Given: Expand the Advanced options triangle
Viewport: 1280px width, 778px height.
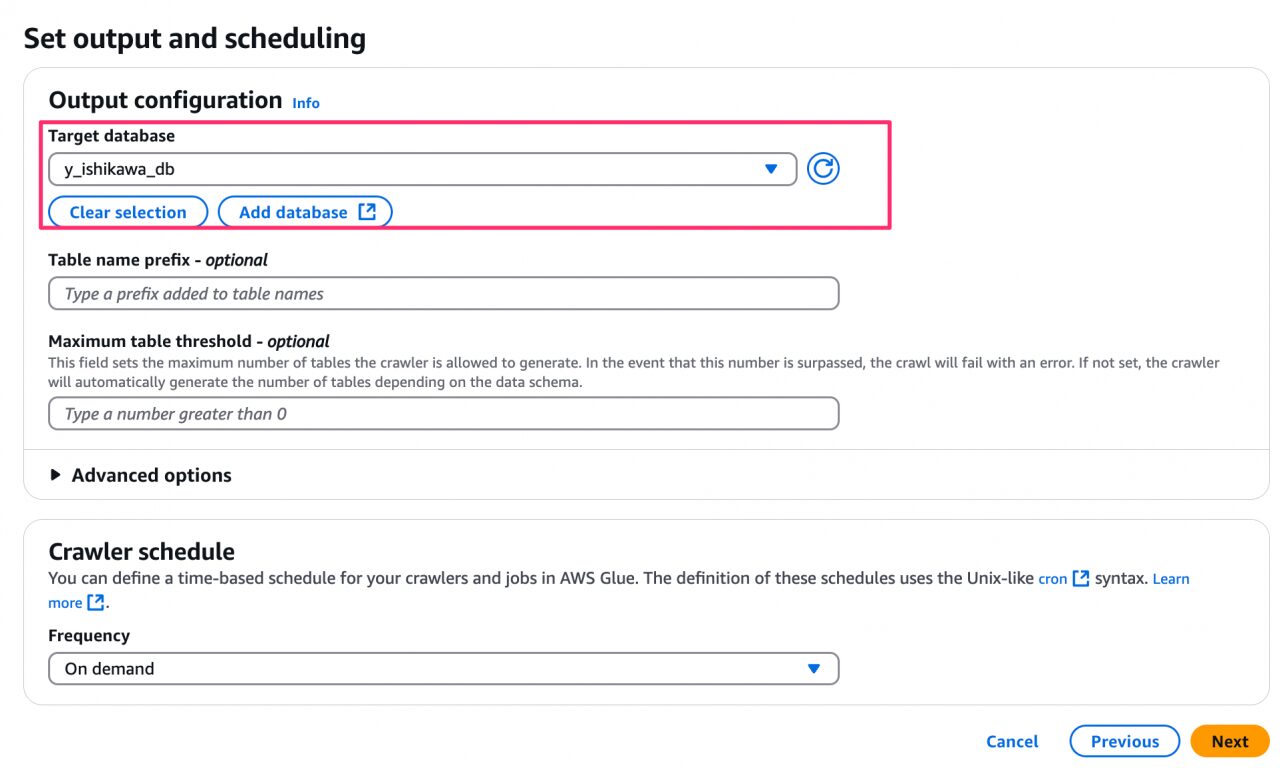Looking at the screenshot, I should click(55, 475).
